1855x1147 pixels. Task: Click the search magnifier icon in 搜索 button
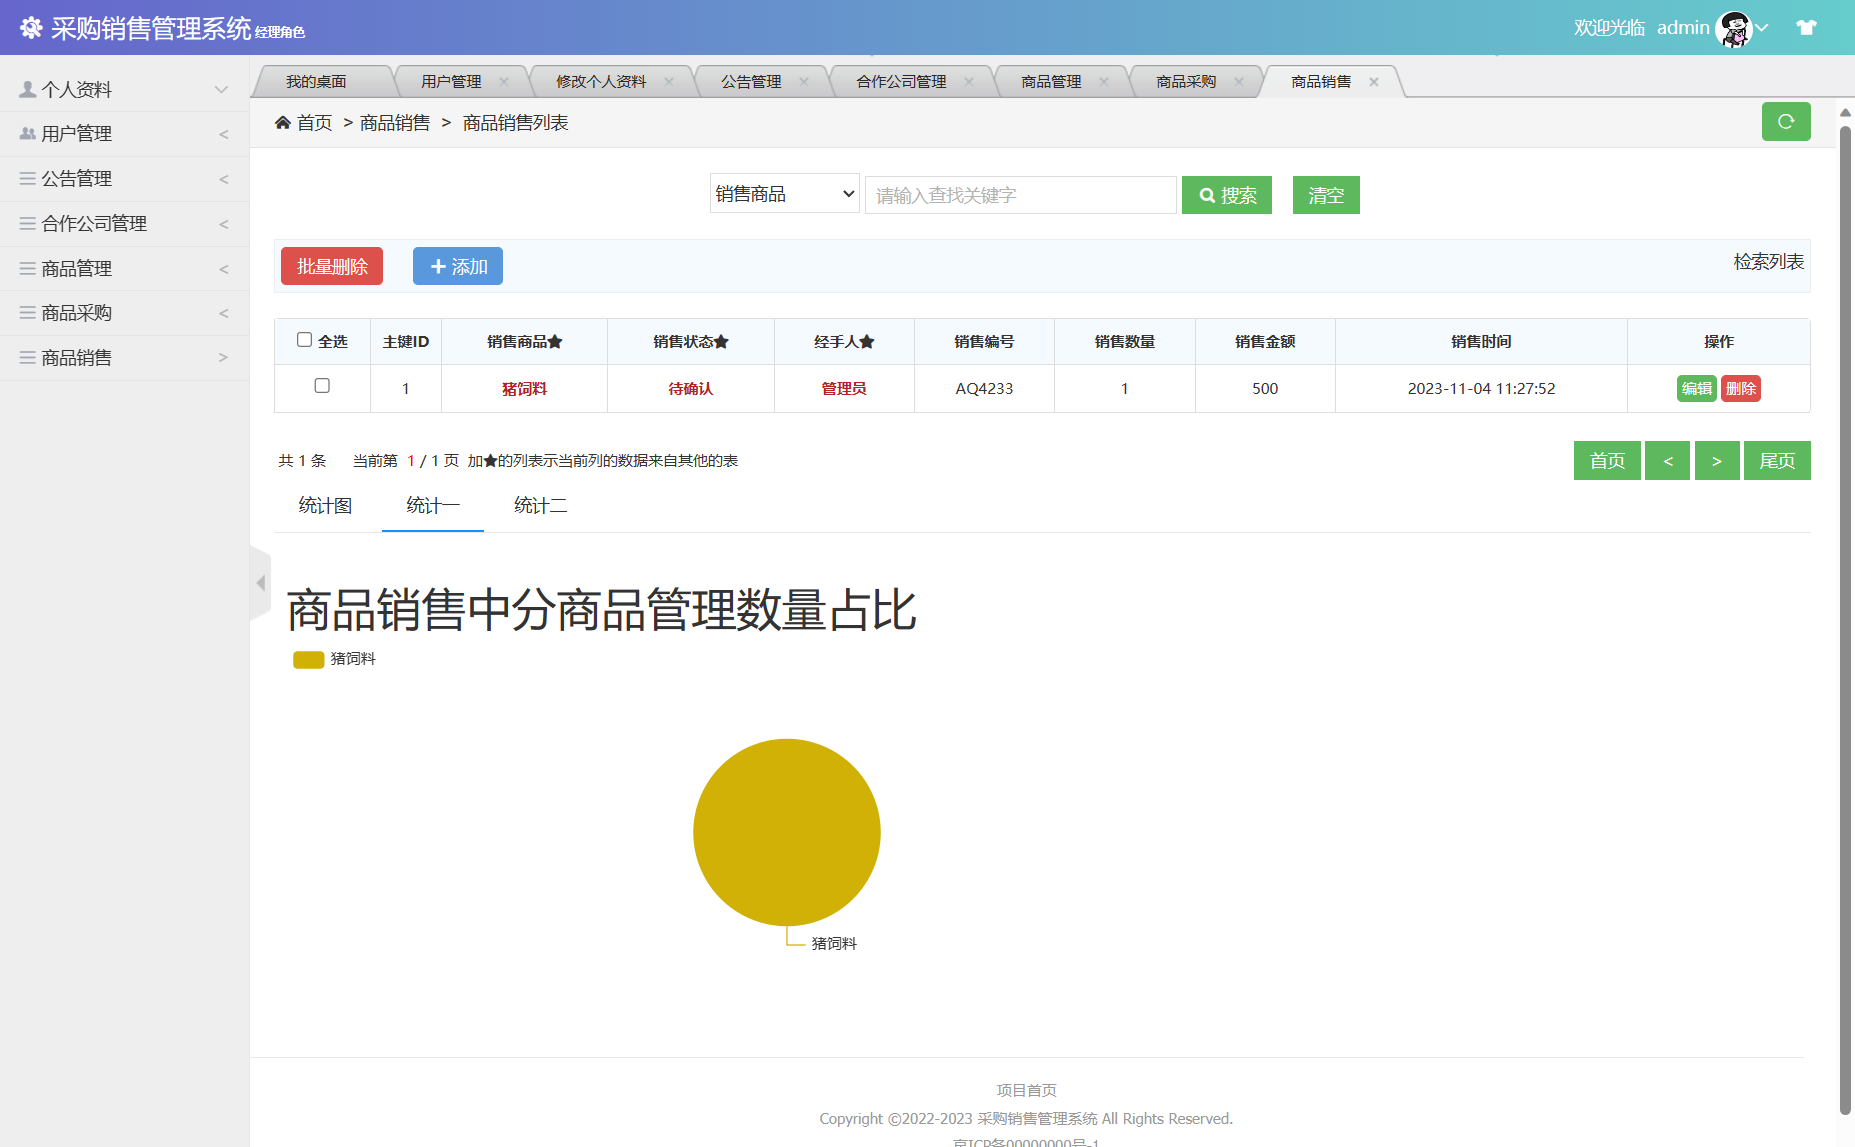click(x=1206, y=195)
